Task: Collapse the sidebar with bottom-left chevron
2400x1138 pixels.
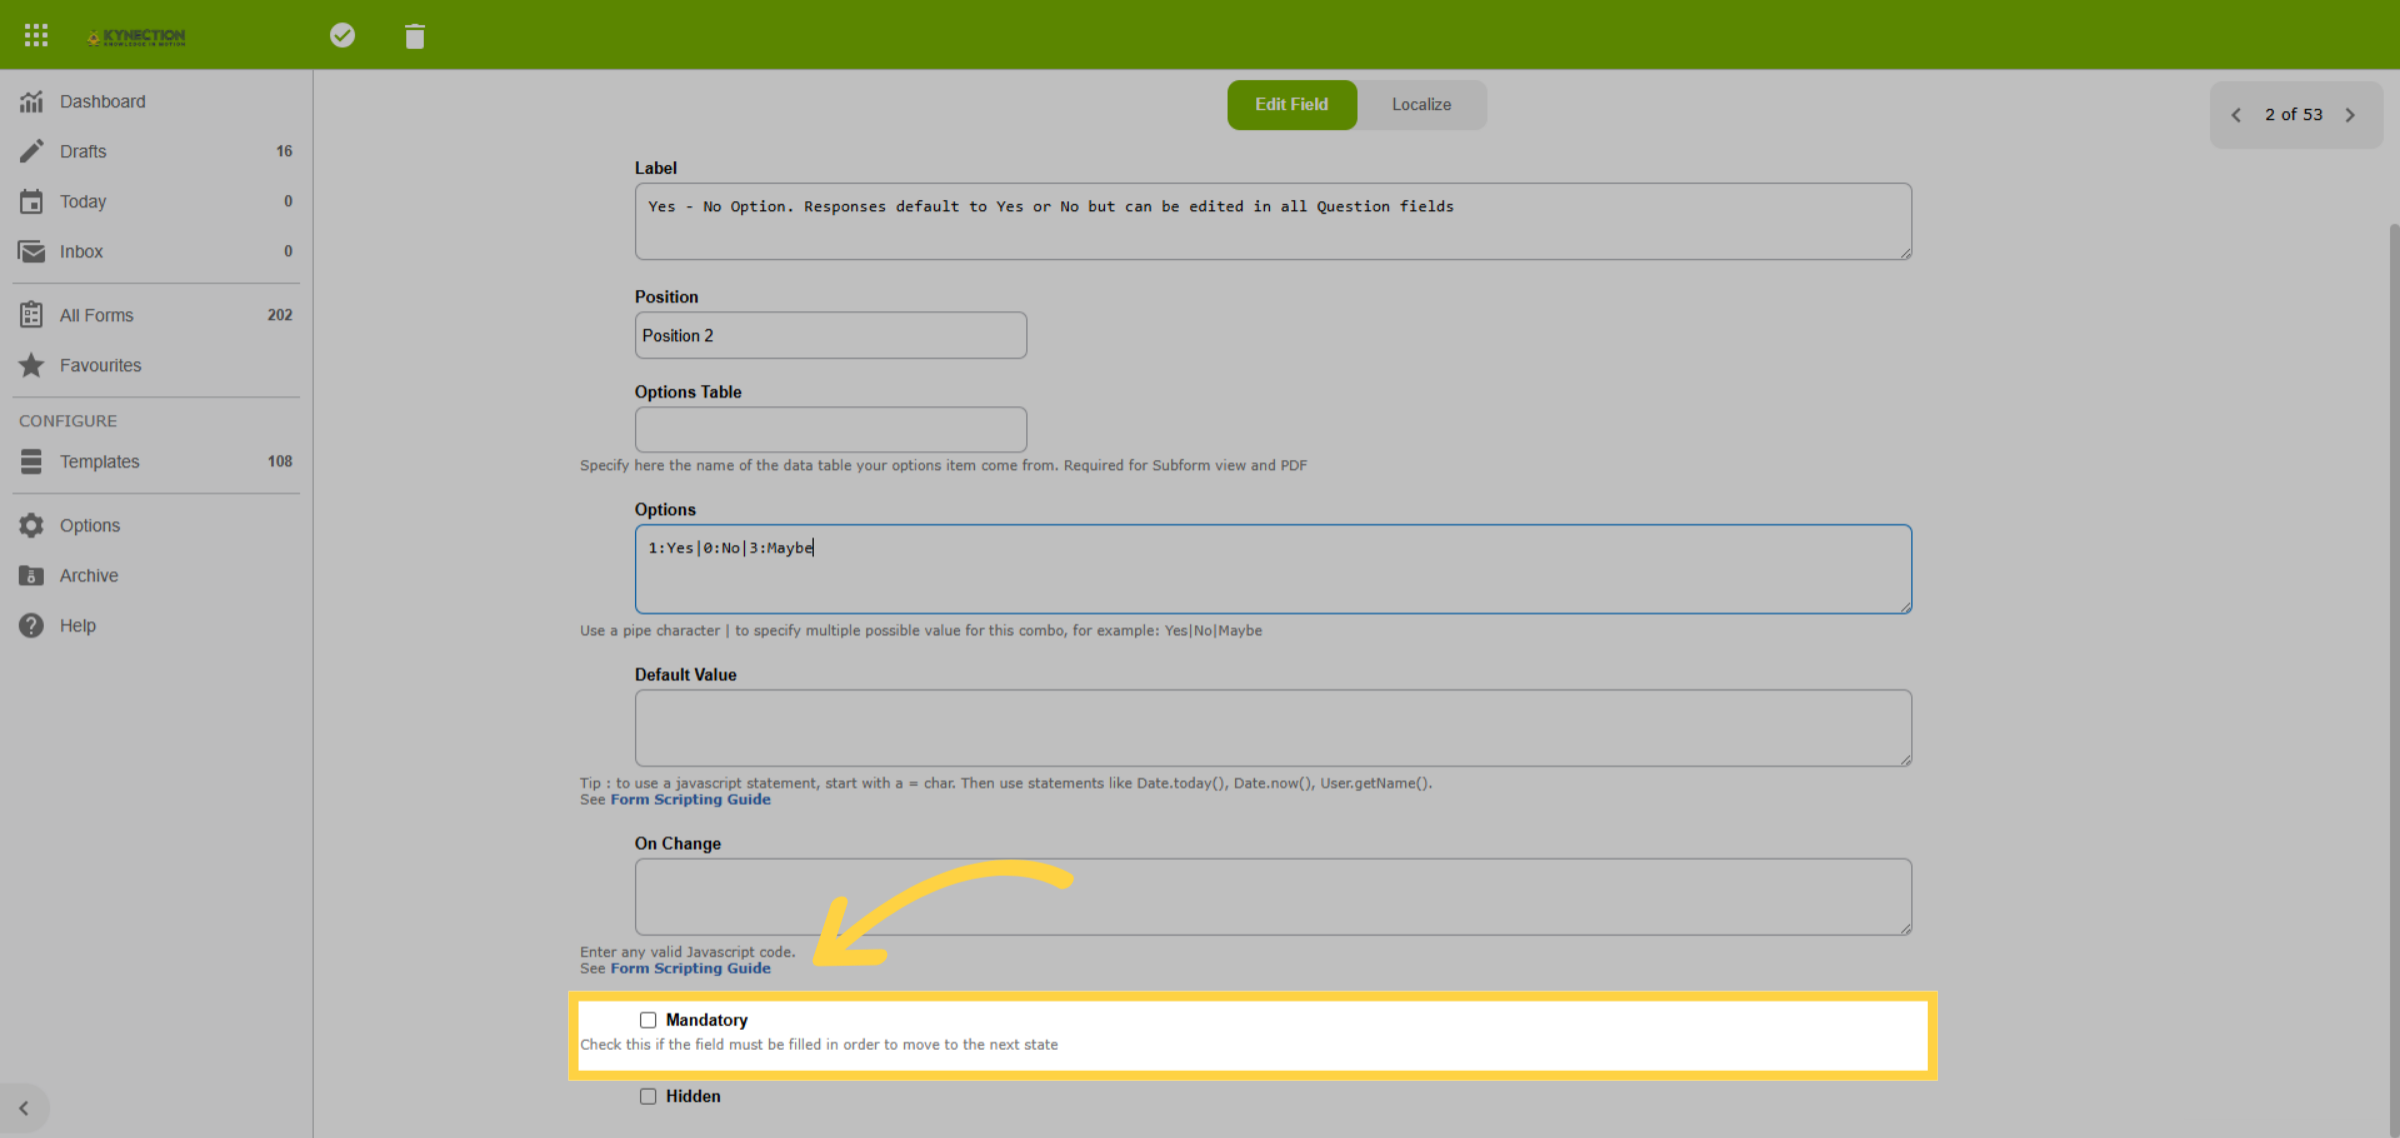Action: [24, 1108]
